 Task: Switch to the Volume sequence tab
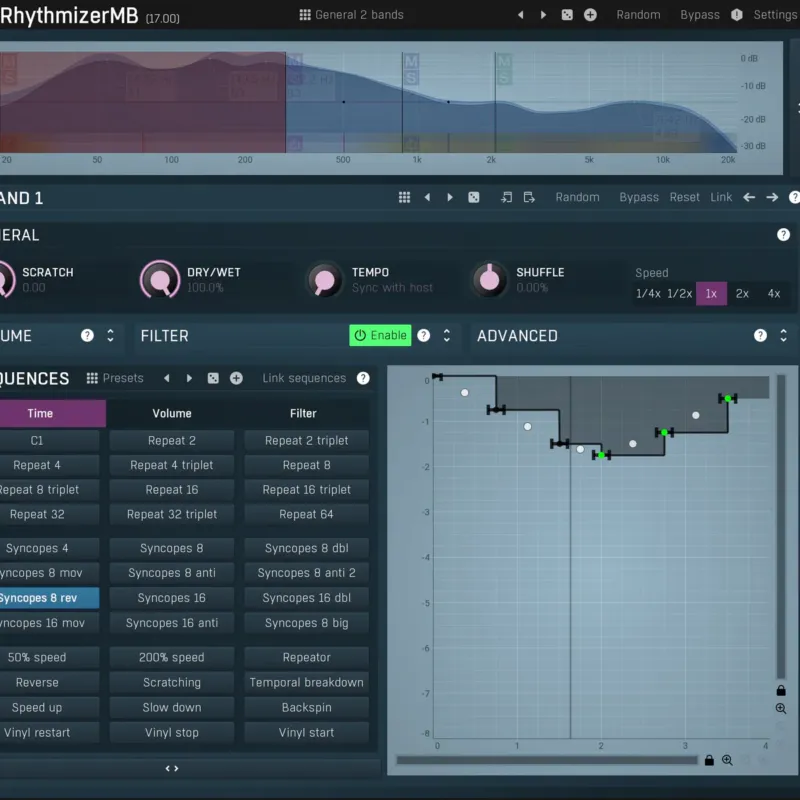click(x=172, y=413)
